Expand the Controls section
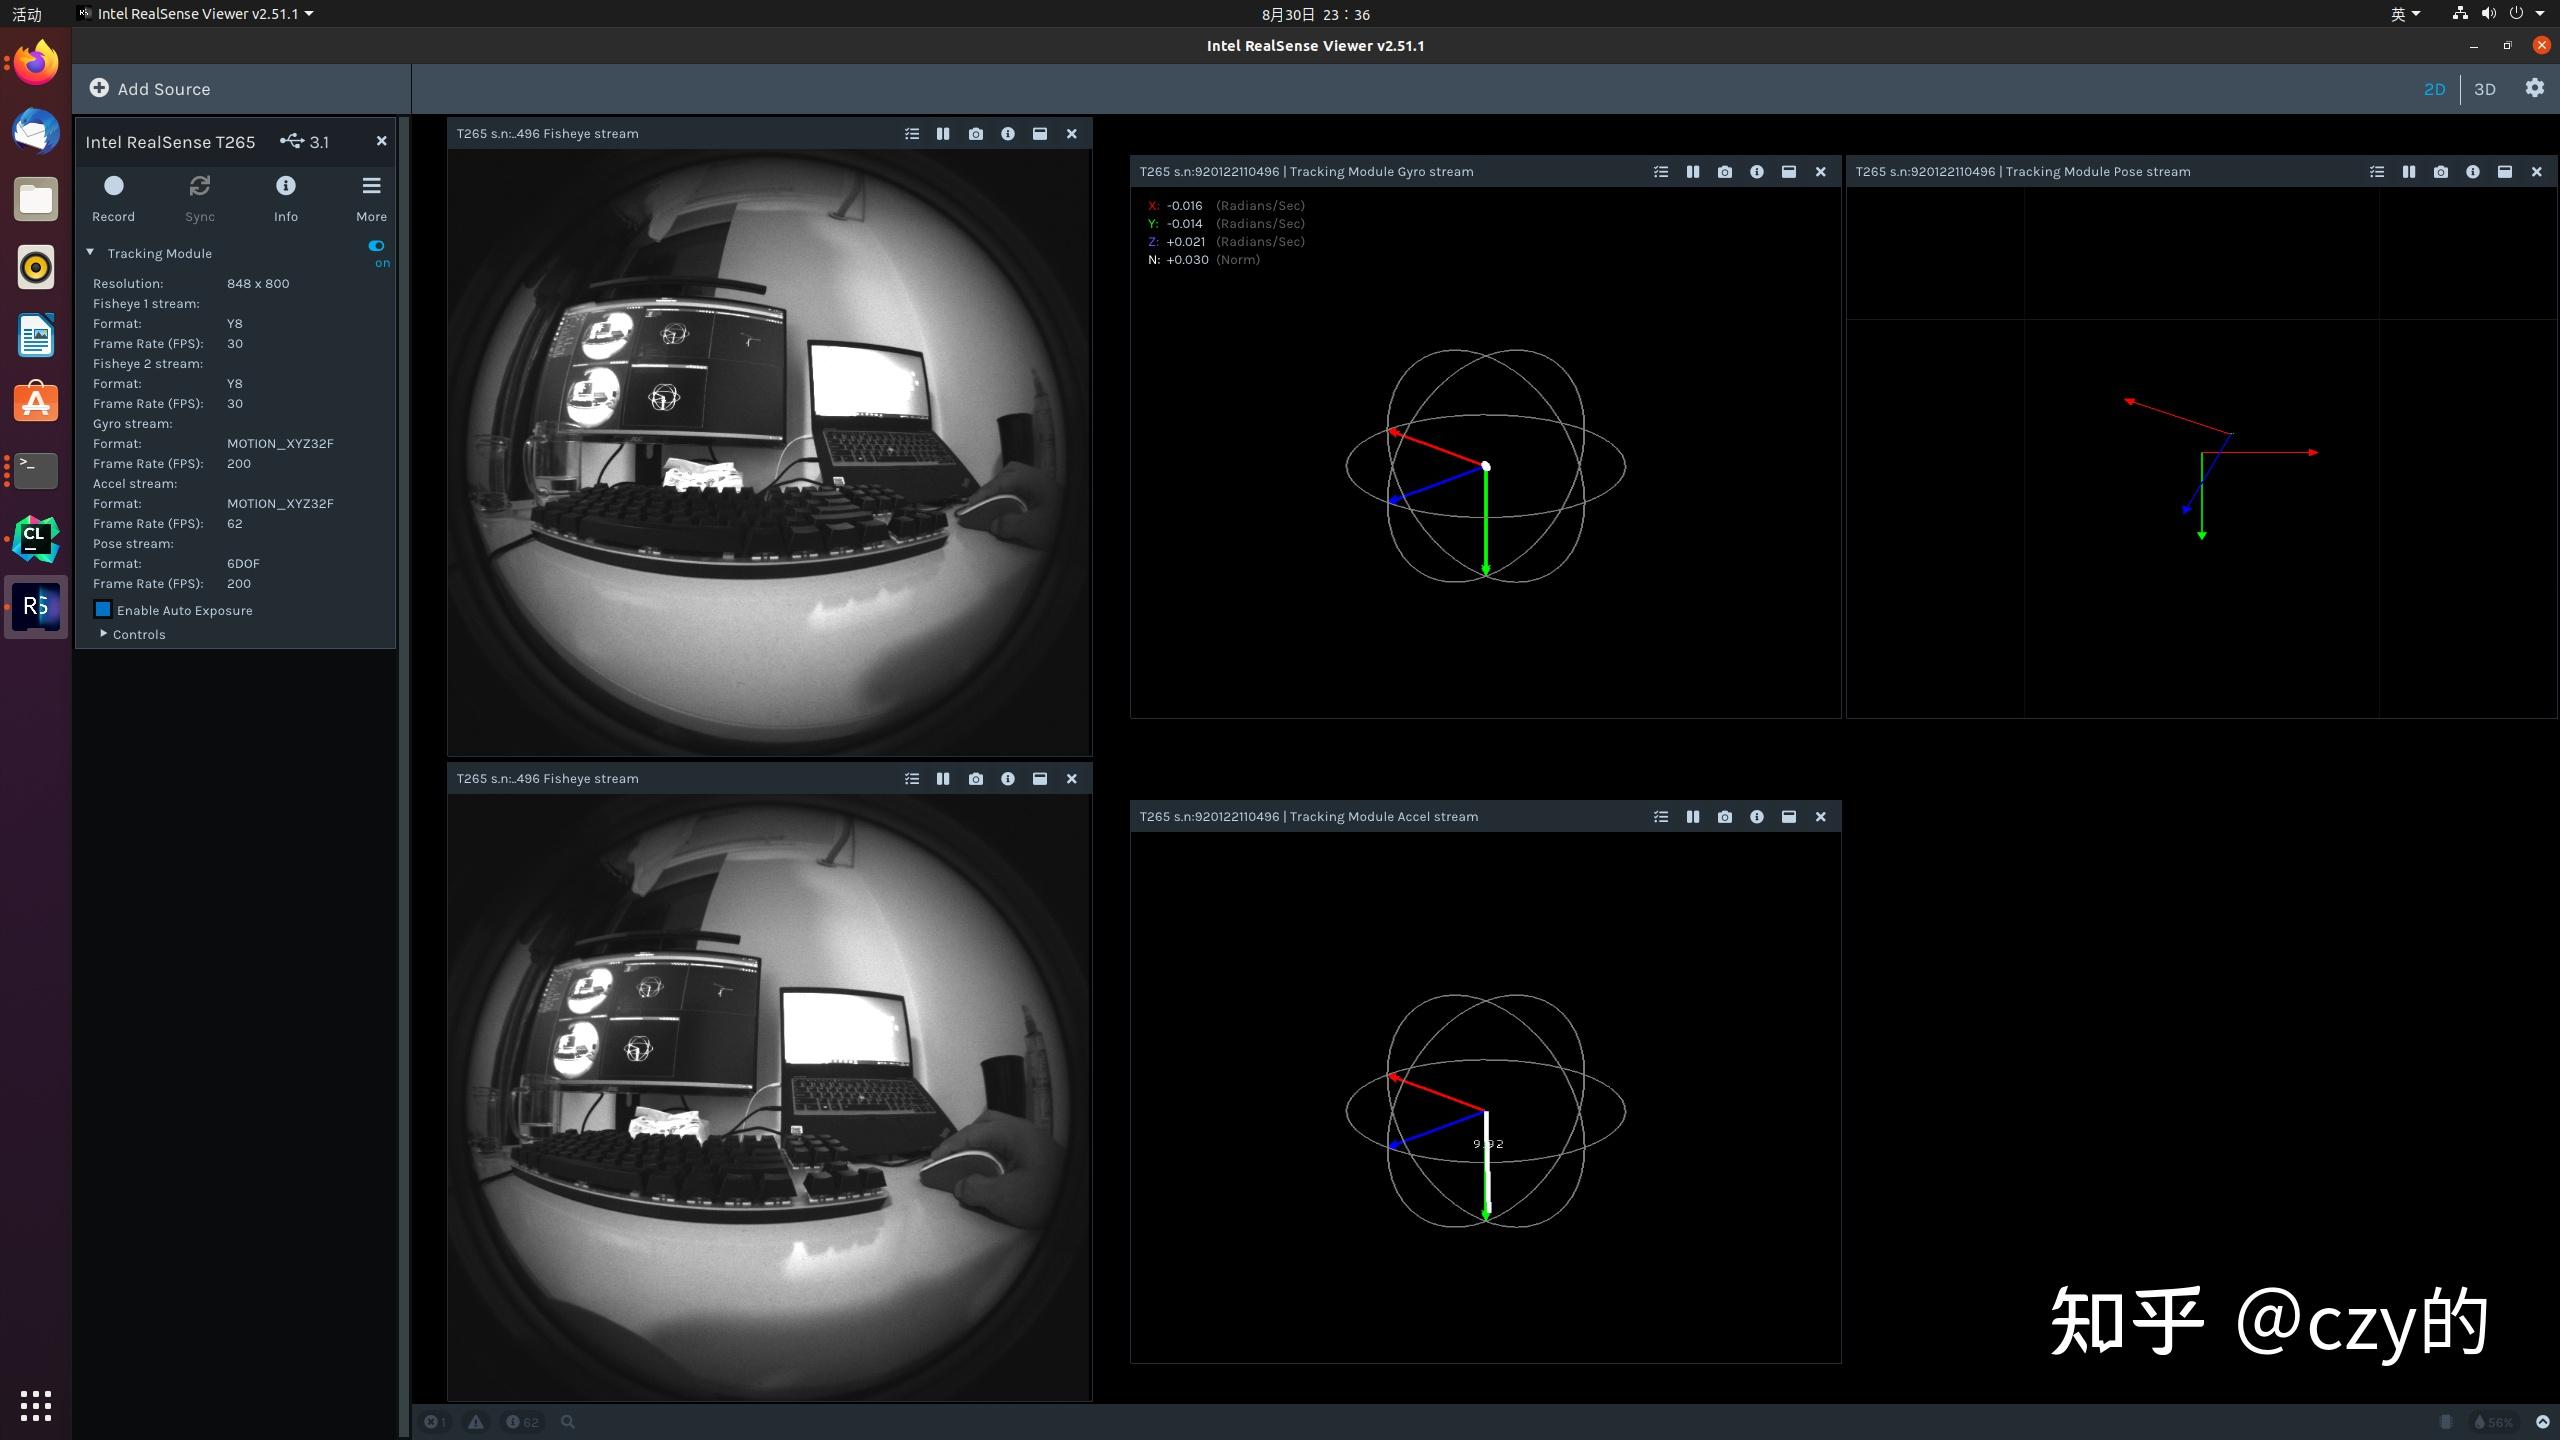 point(103,634)
